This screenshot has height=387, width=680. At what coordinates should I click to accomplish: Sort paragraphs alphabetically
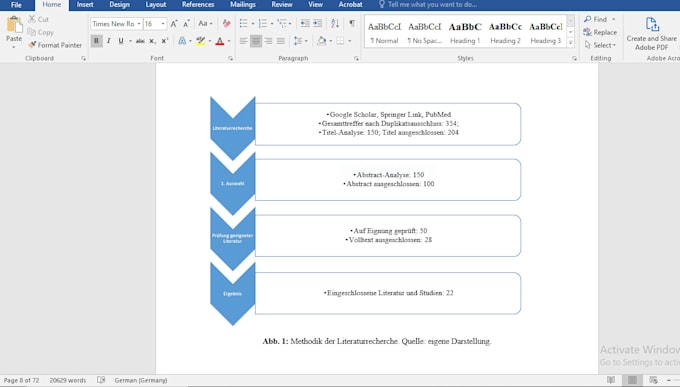[335, 23]
